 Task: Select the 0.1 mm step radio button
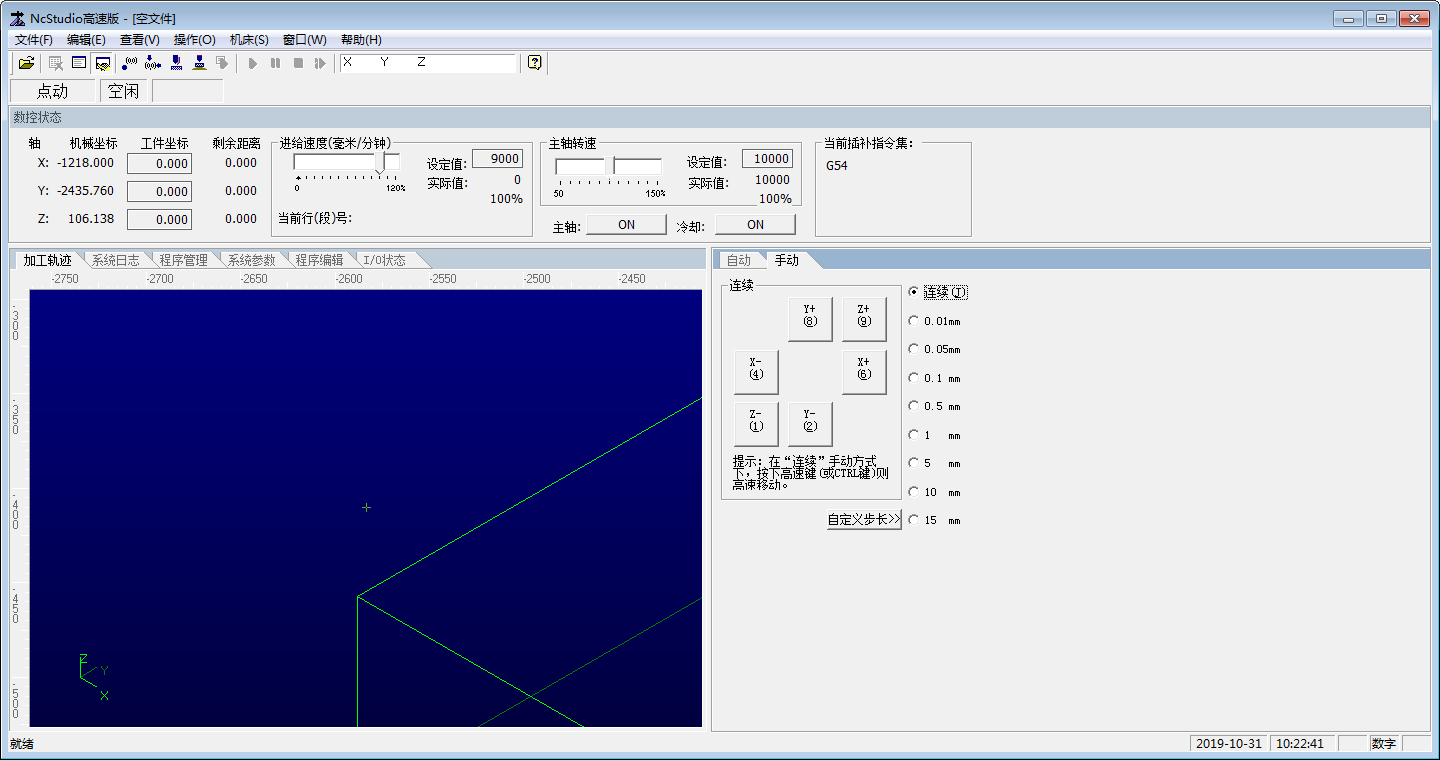point(913,378)
